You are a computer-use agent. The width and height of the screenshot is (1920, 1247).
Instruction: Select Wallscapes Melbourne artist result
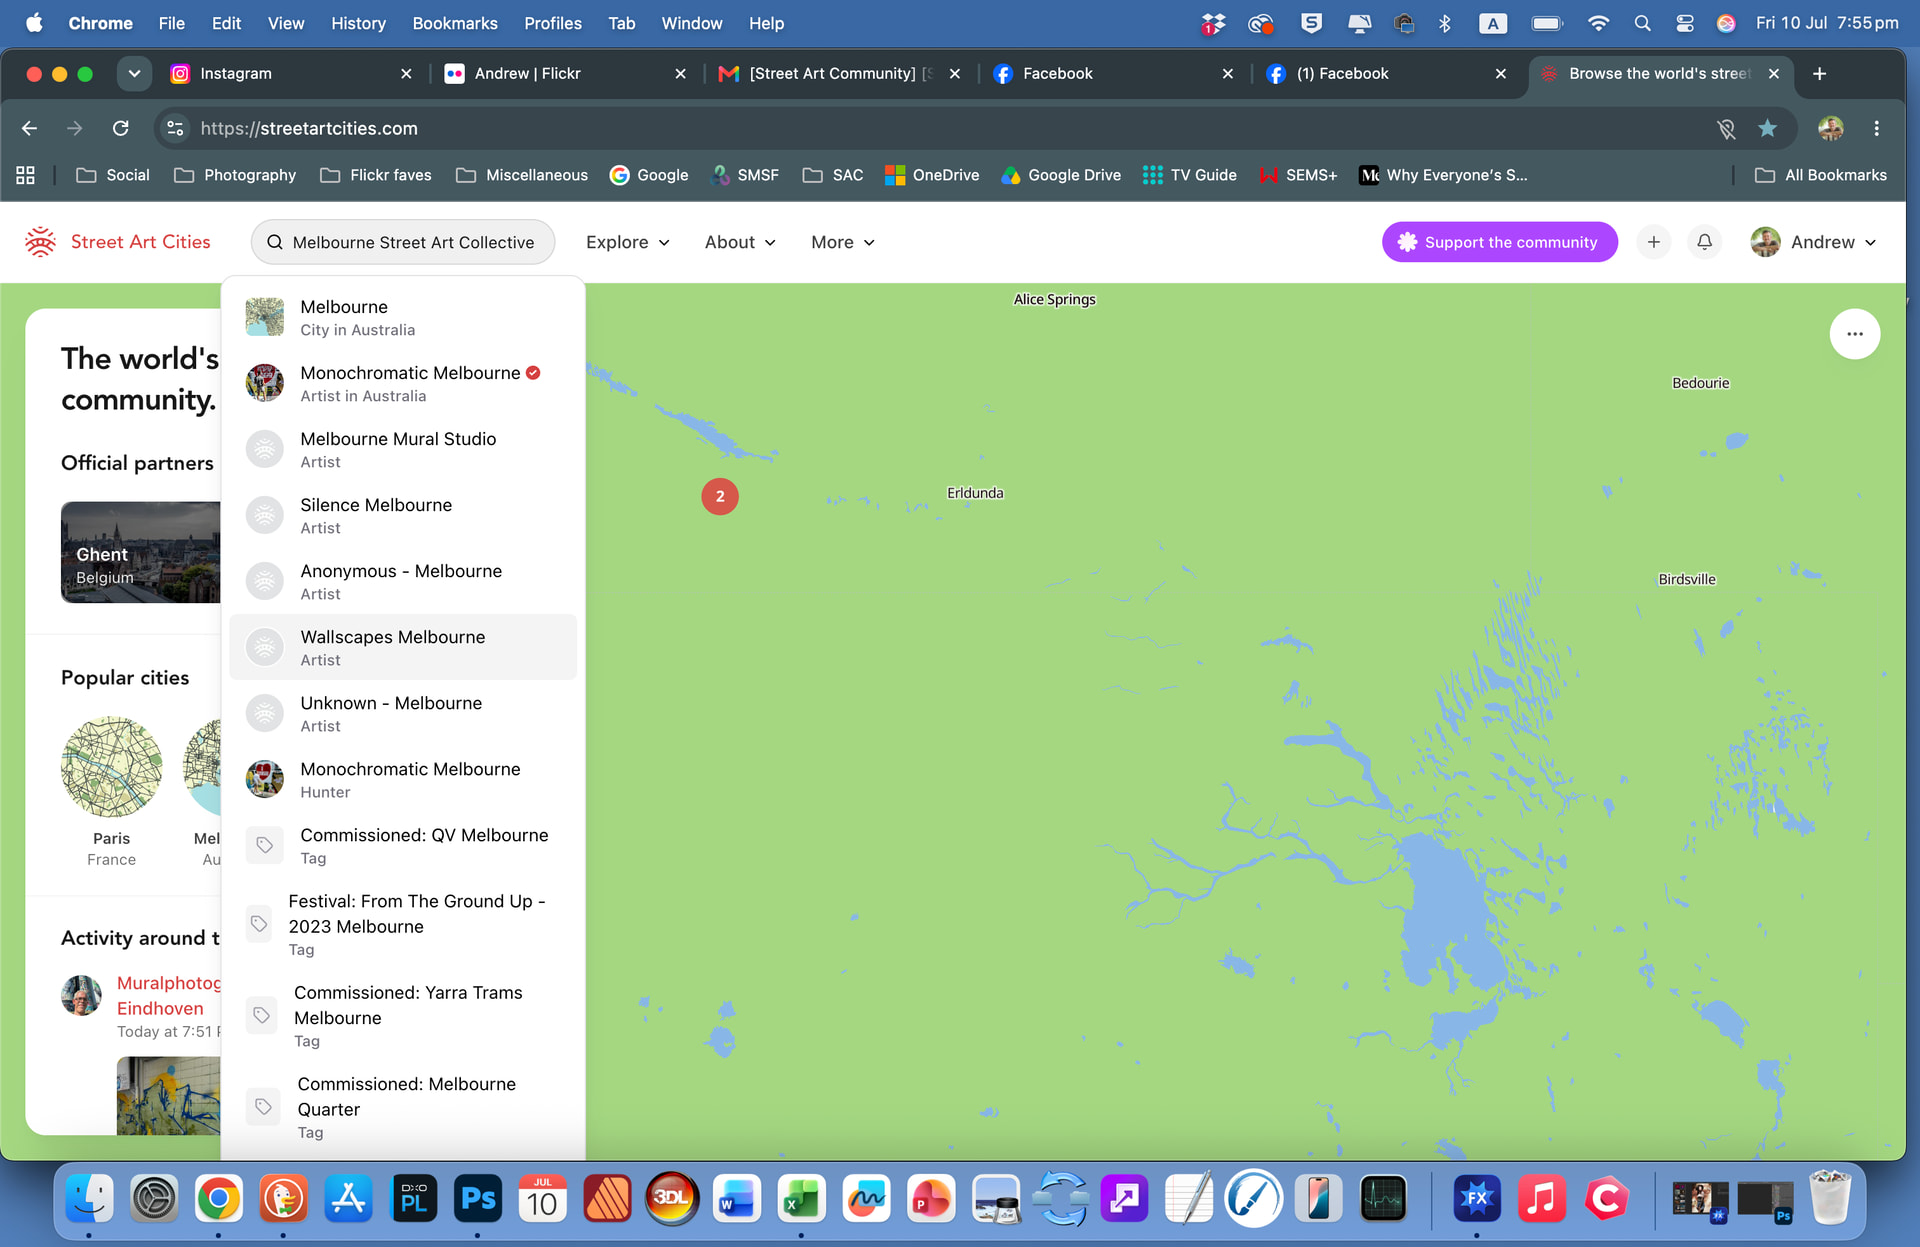coord(403,647)
